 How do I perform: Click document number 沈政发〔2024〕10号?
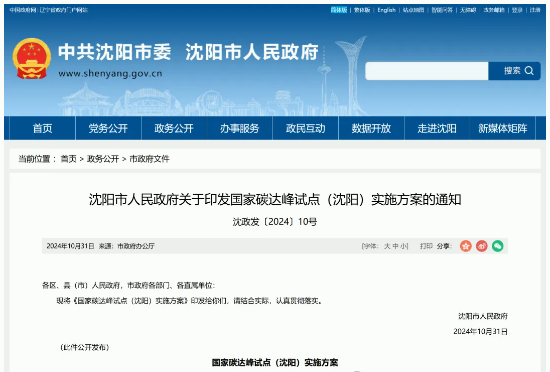coord(275,222)
